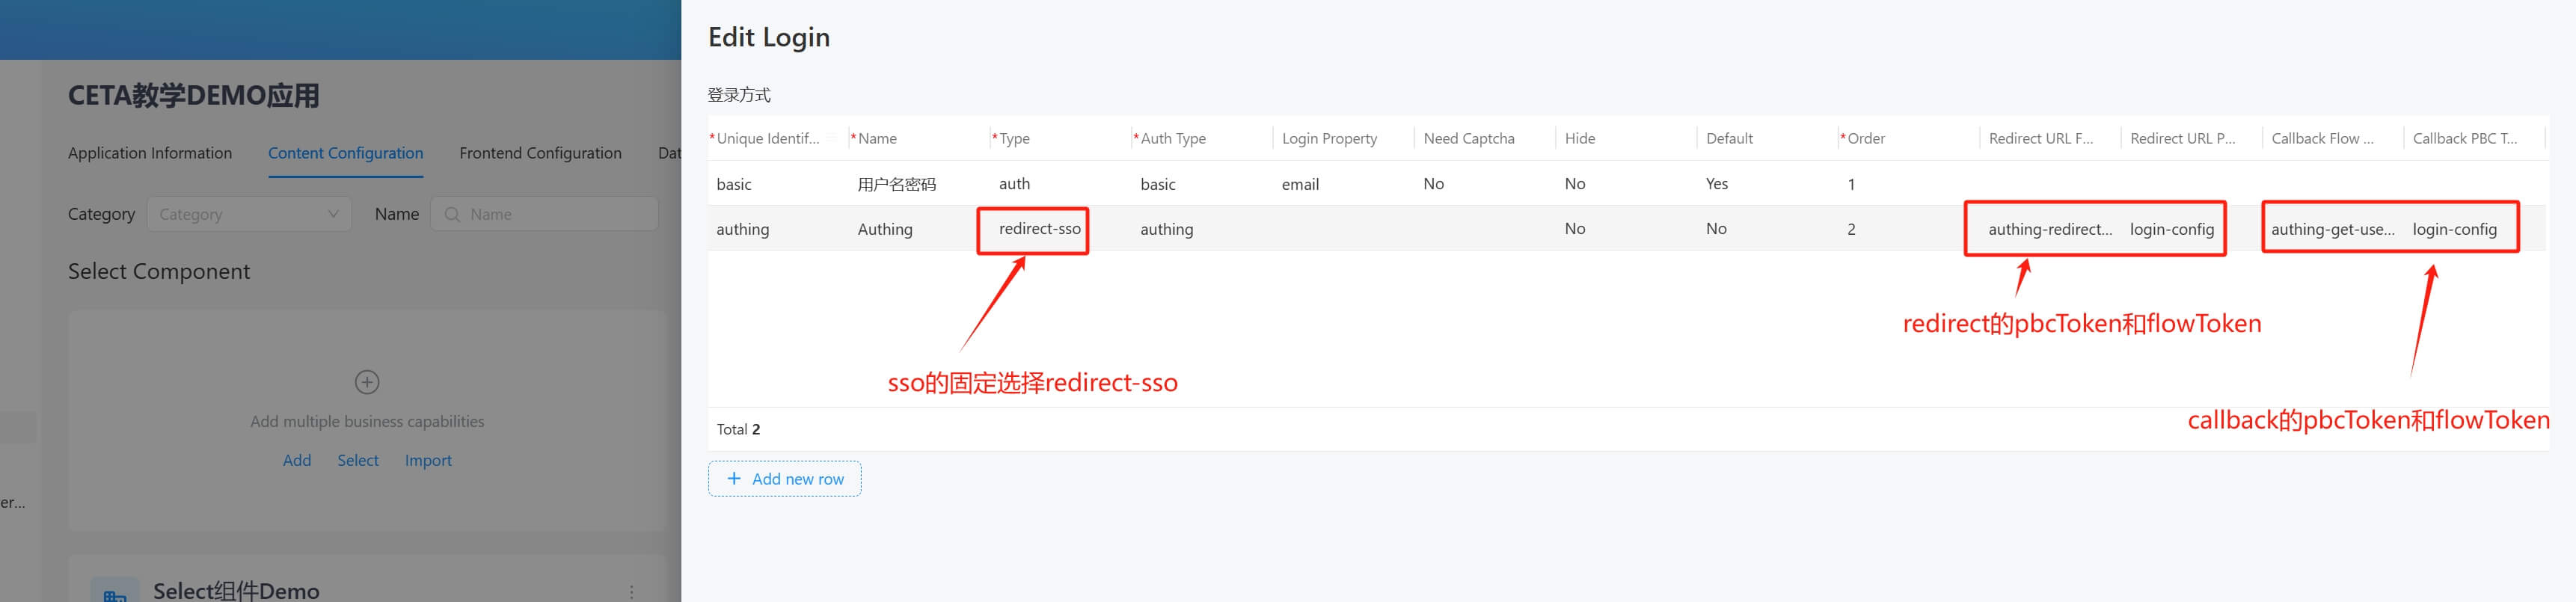Click the 'authing-get-use...' cell
The width and height of the screenshot is (2576, 602).
pyautogui.click(x=2333, y=229)
